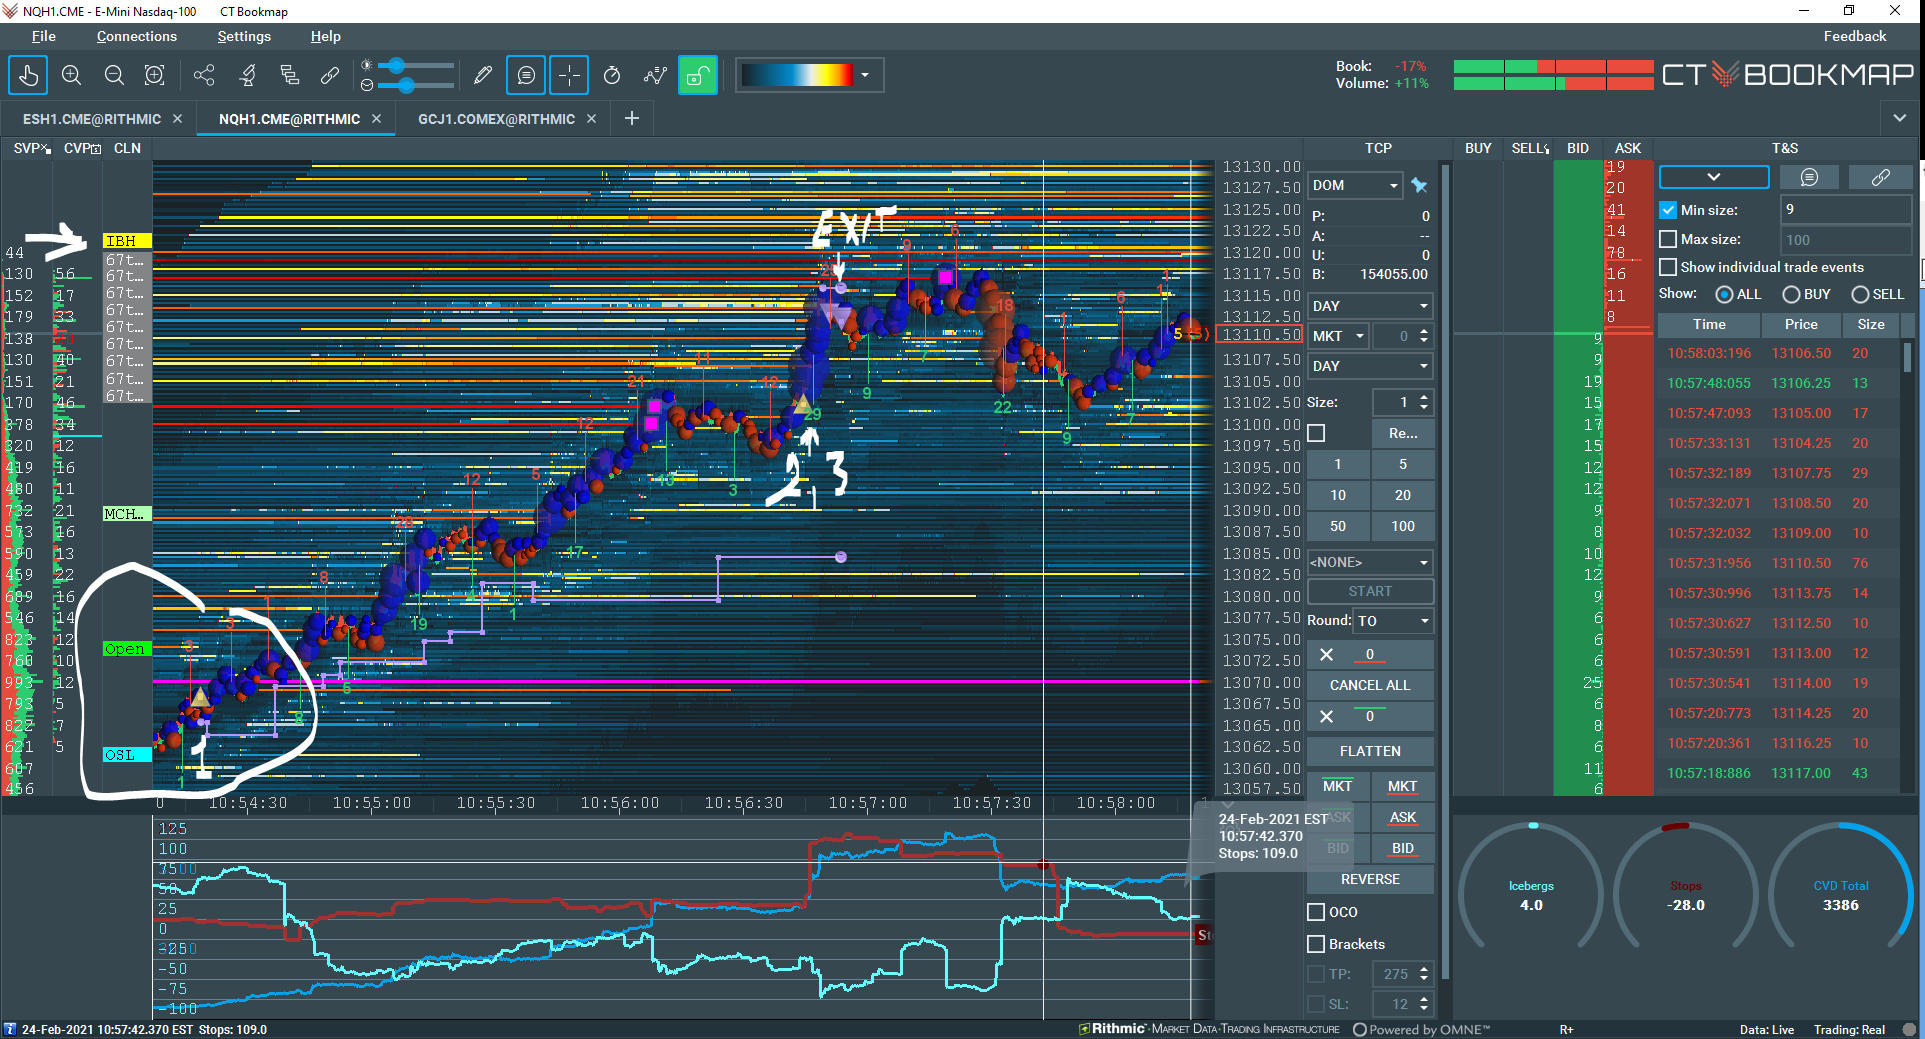Click the stacked layers configuration icon
This screenshot has height=1039, width=1925.
pos(290,75)
